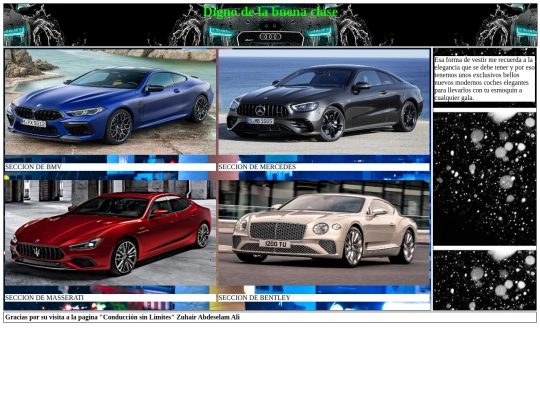Viewport: 540px width, 405px height.
Task: Click the beige Bentley car image
Action: coord(324,233)
